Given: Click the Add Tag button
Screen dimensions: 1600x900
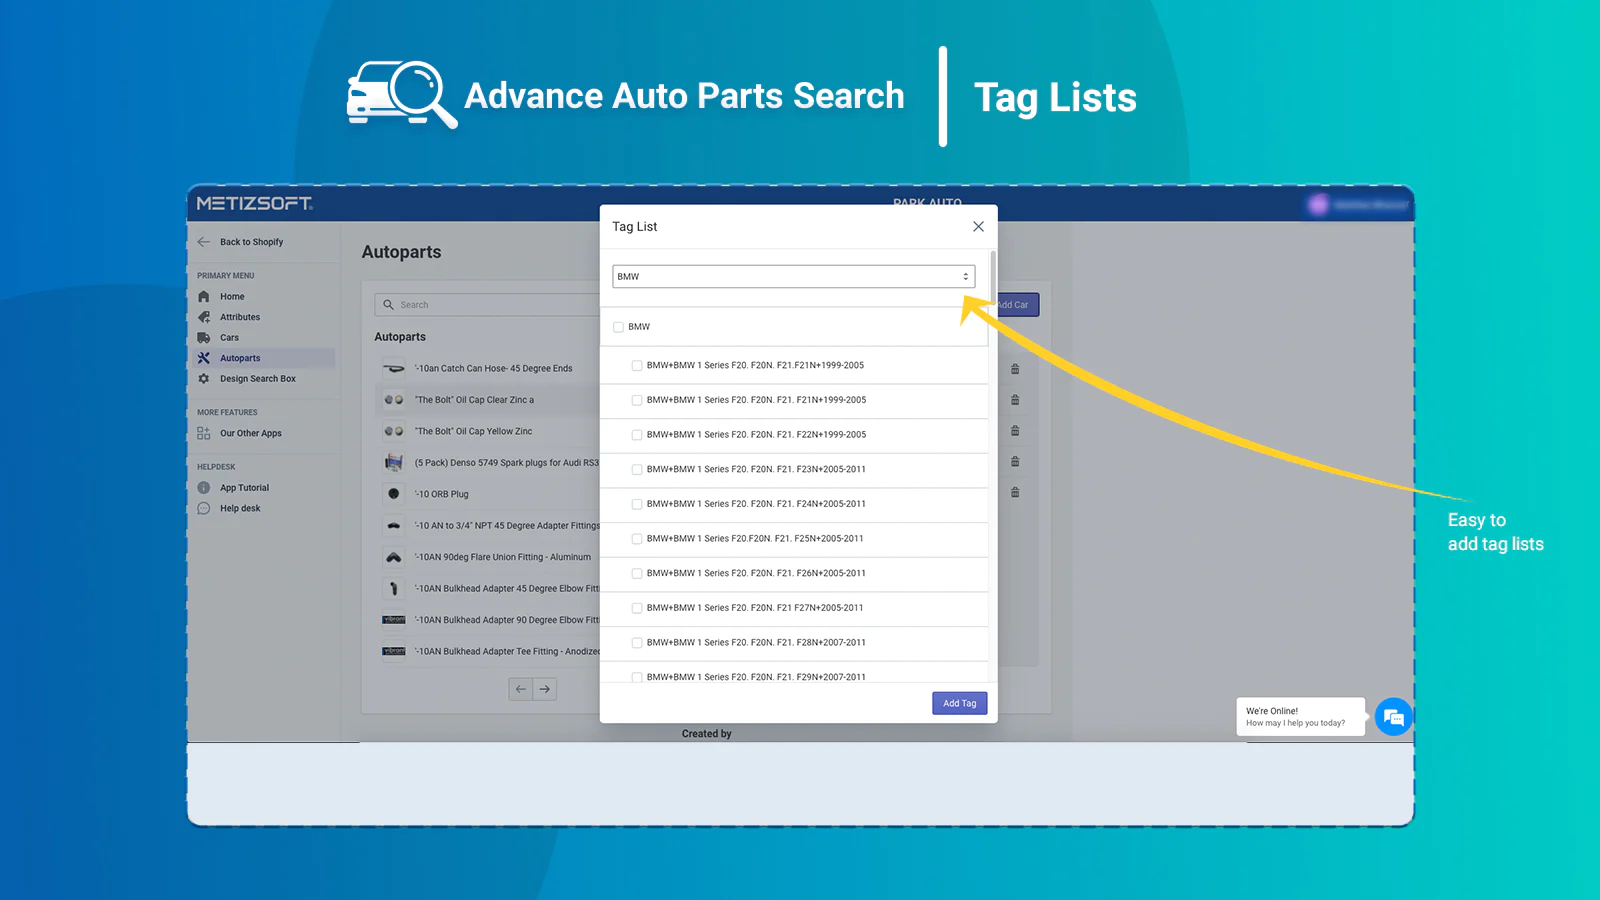Looking at the screenshot, I should click(x=960, y=703).
